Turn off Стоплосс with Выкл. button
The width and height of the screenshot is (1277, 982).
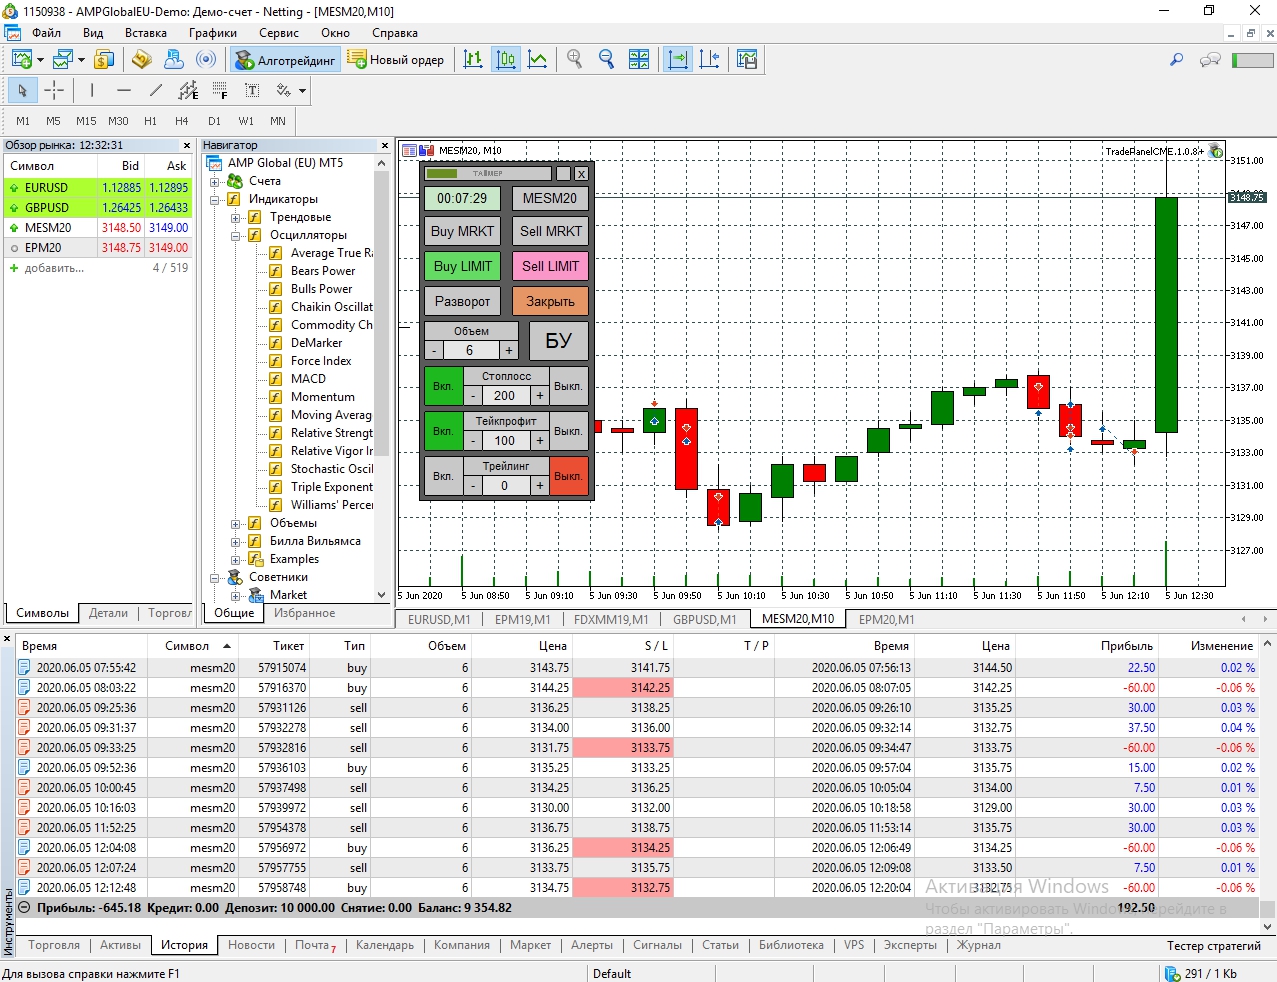(568, 386)
